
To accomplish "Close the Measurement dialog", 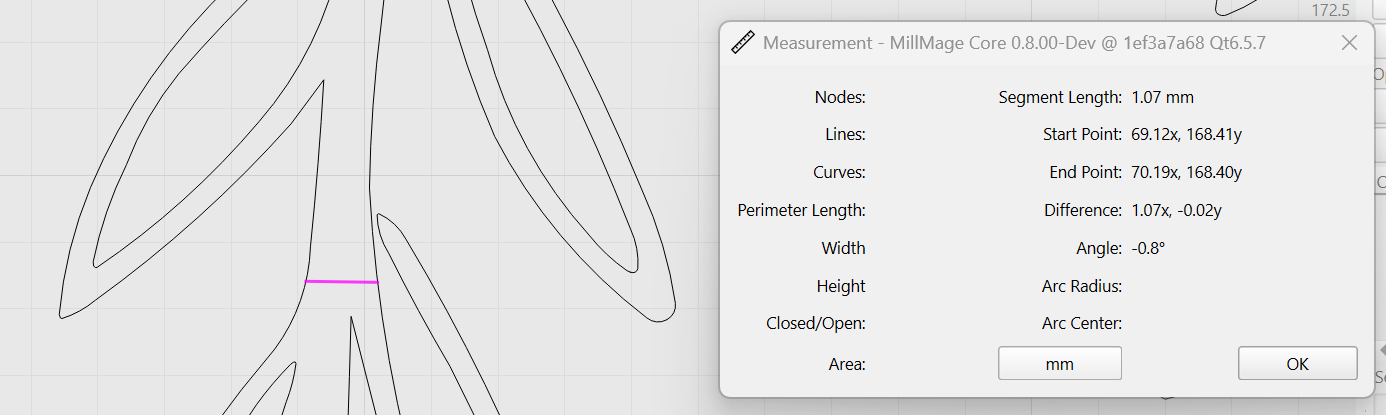I will tap(1349, 43).
